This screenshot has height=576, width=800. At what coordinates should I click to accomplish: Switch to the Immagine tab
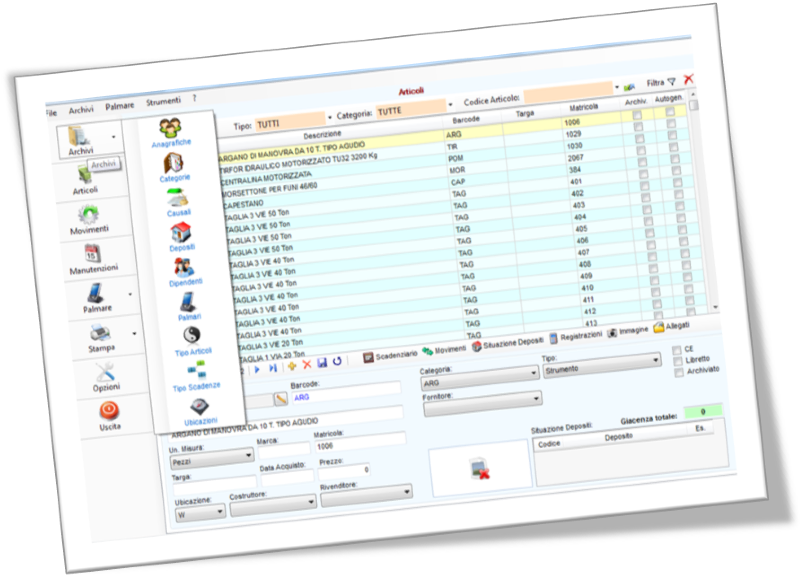coord(628,331)
